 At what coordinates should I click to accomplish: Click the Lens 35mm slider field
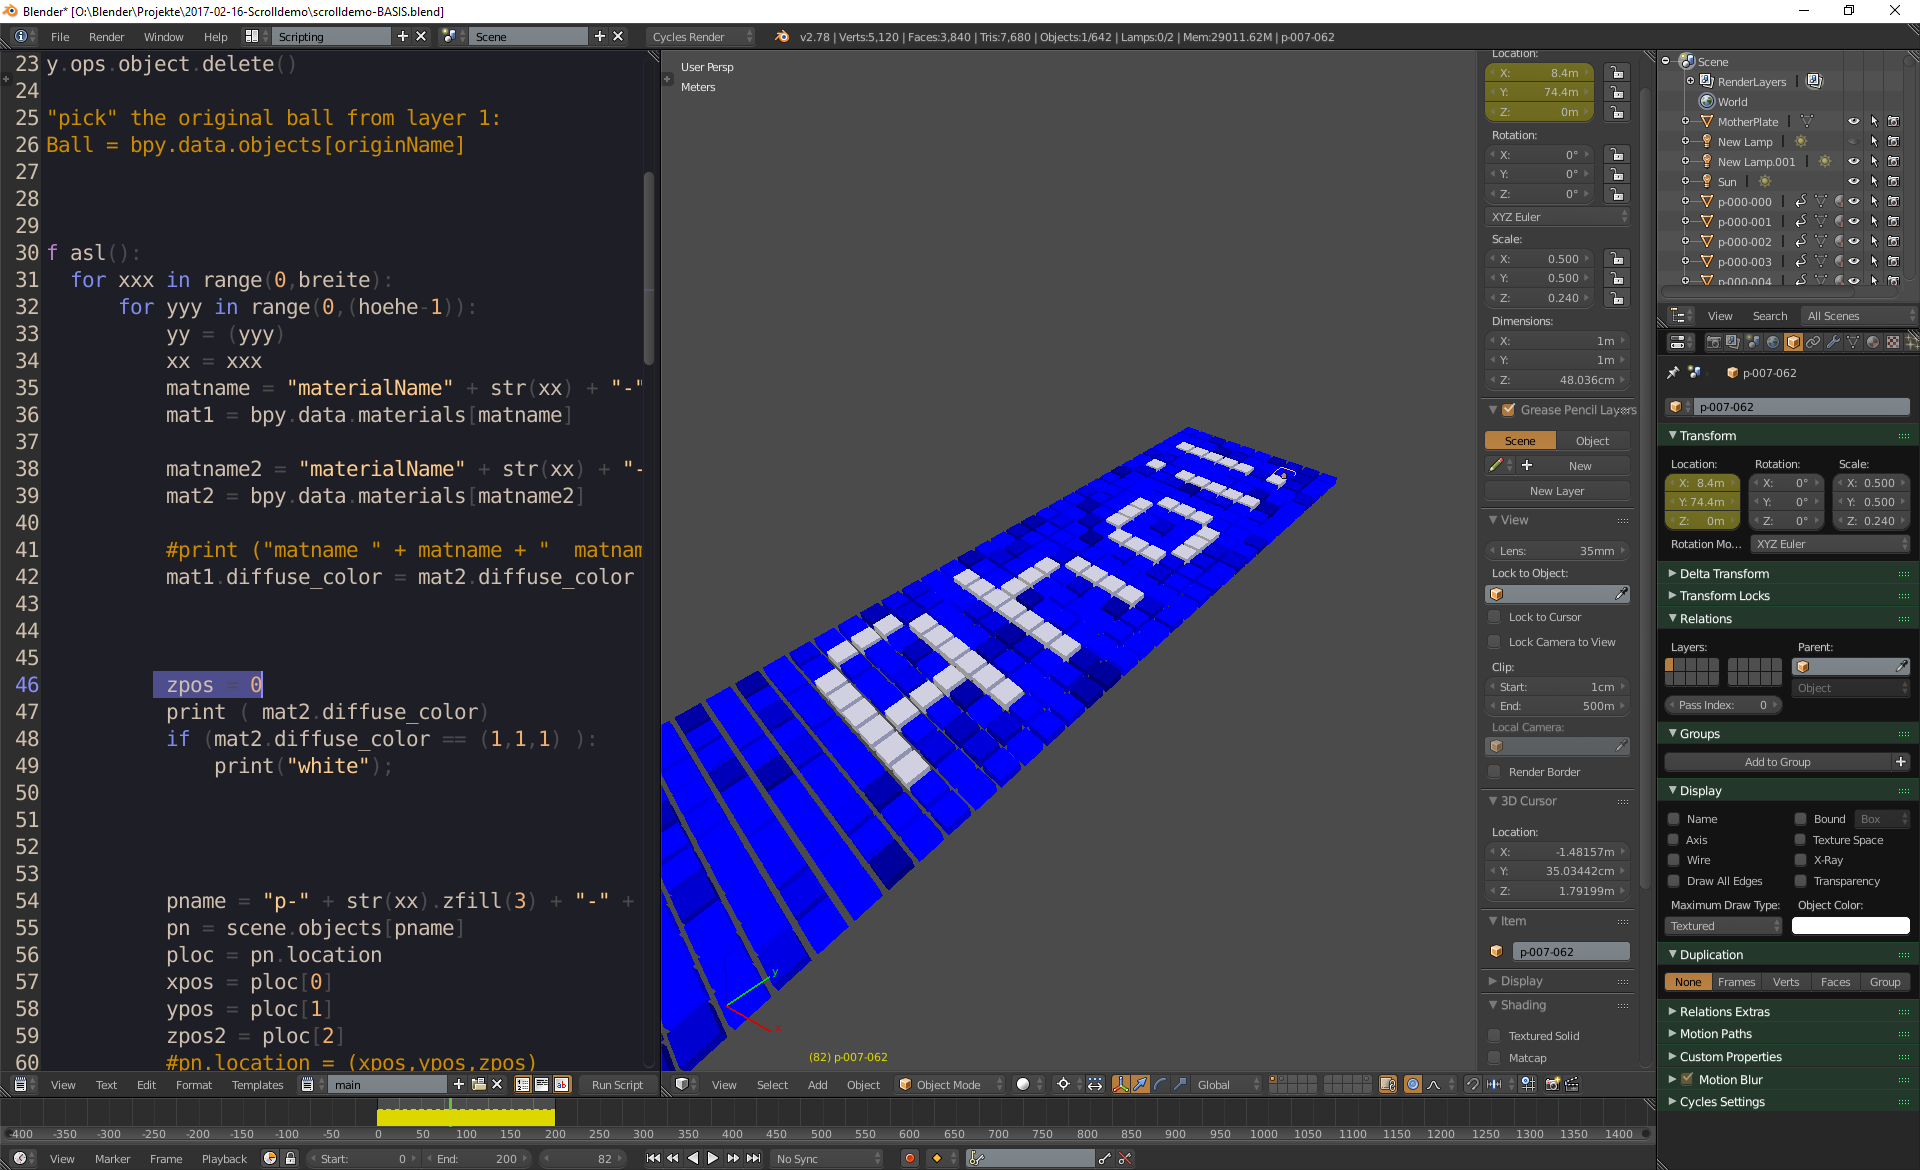(1557, 551)
